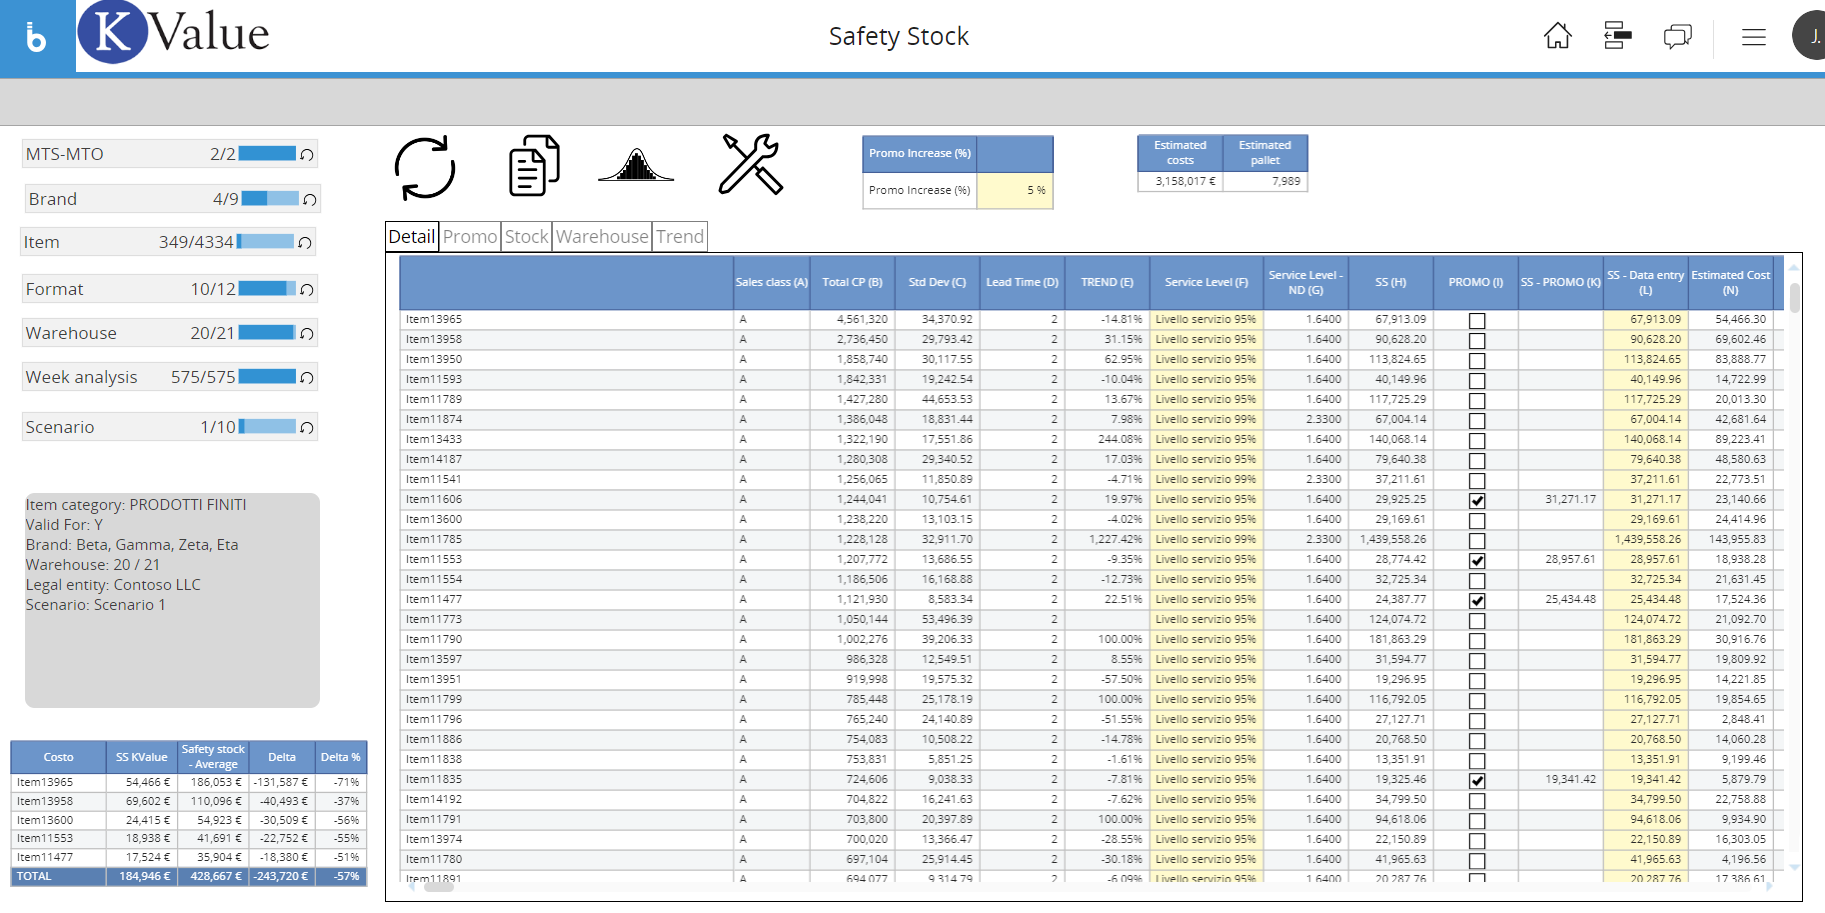Switch to the Promo tab
Screen dimensions: 1825x913
coord(470,237)
